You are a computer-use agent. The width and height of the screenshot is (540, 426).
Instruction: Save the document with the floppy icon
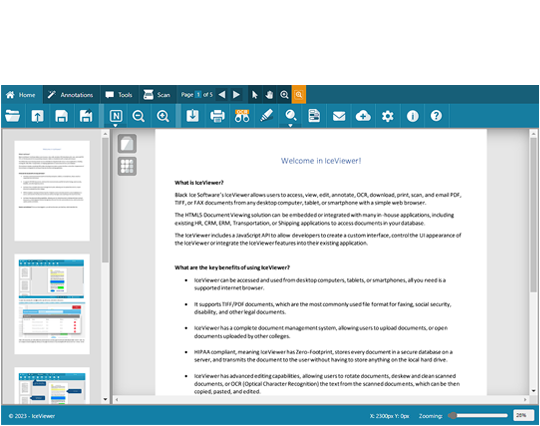coord(62,116)
